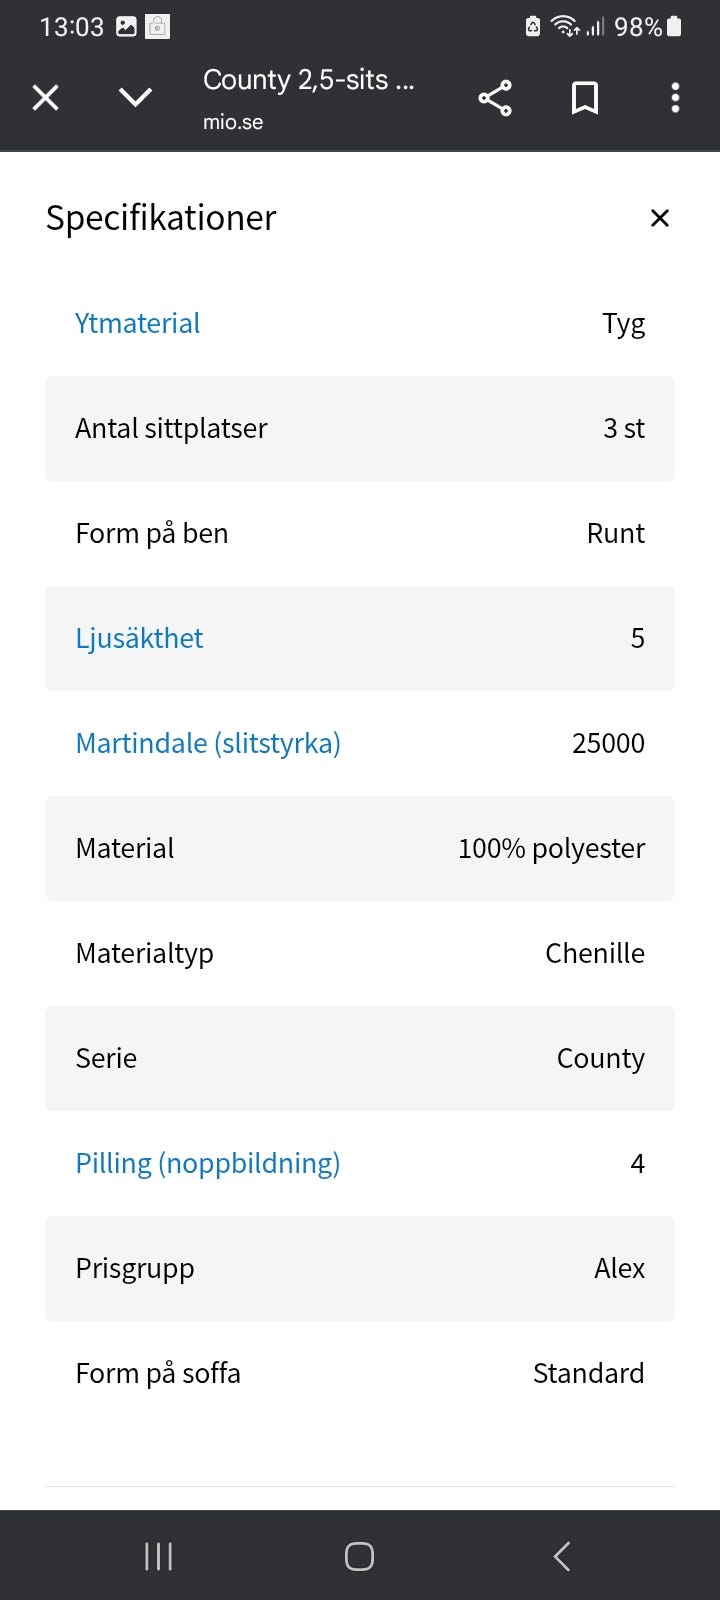Image resolution: width=720 pixels, height=1600 pixels.
Task: Bookmark this page
Action: [x=585, y=98]
